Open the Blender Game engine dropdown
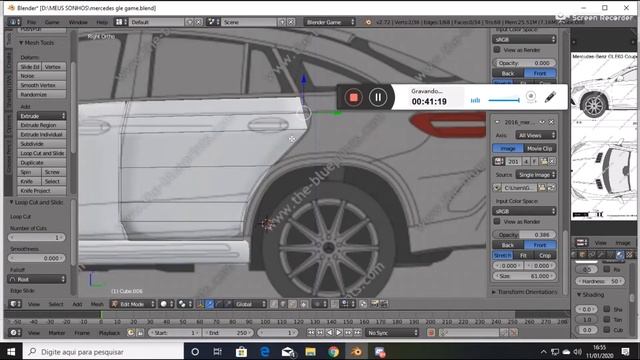The image size is (640, 360). point(329,22)
